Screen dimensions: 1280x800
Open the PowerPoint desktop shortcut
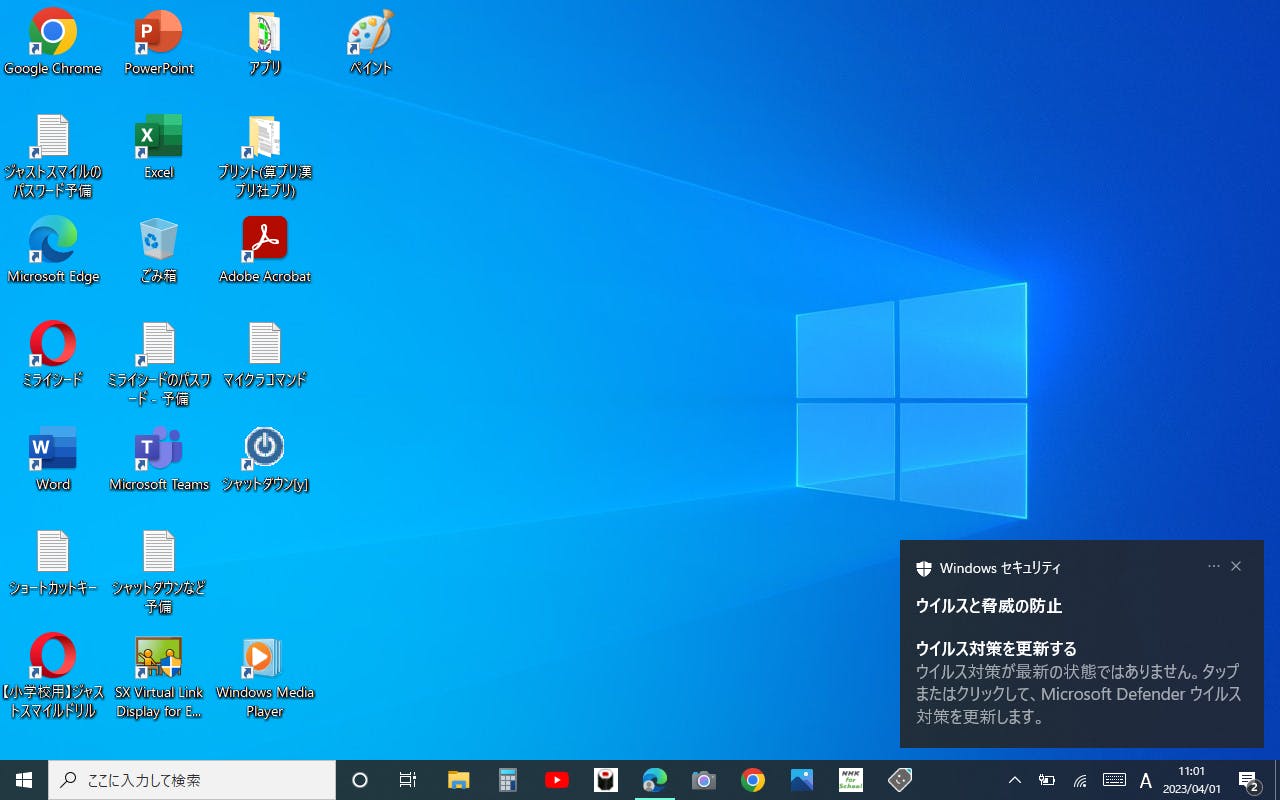(159, 34)
